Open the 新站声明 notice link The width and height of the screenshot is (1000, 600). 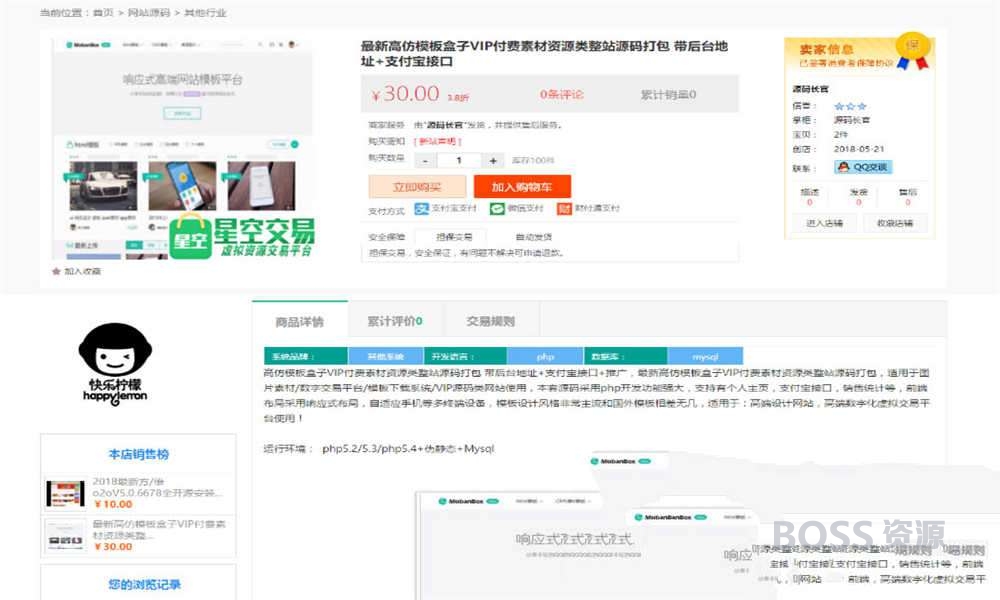coord(438,142)
